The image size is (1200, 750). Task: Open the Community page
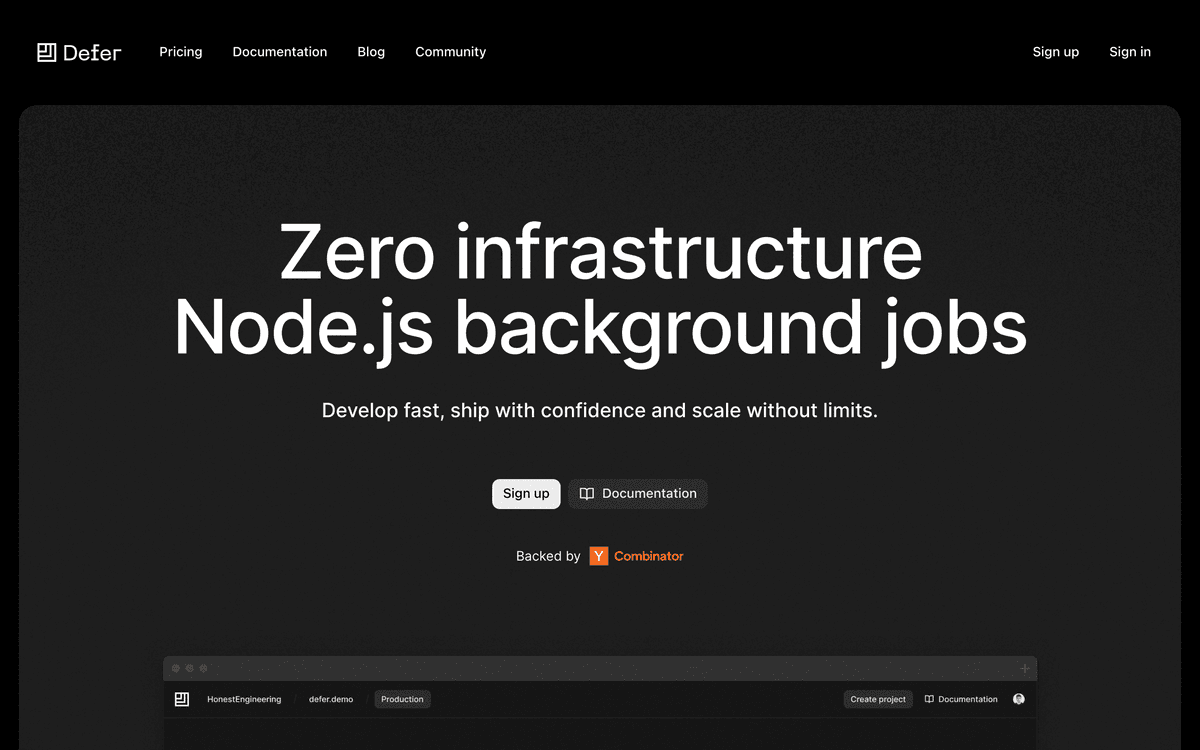tap(451, 52)
